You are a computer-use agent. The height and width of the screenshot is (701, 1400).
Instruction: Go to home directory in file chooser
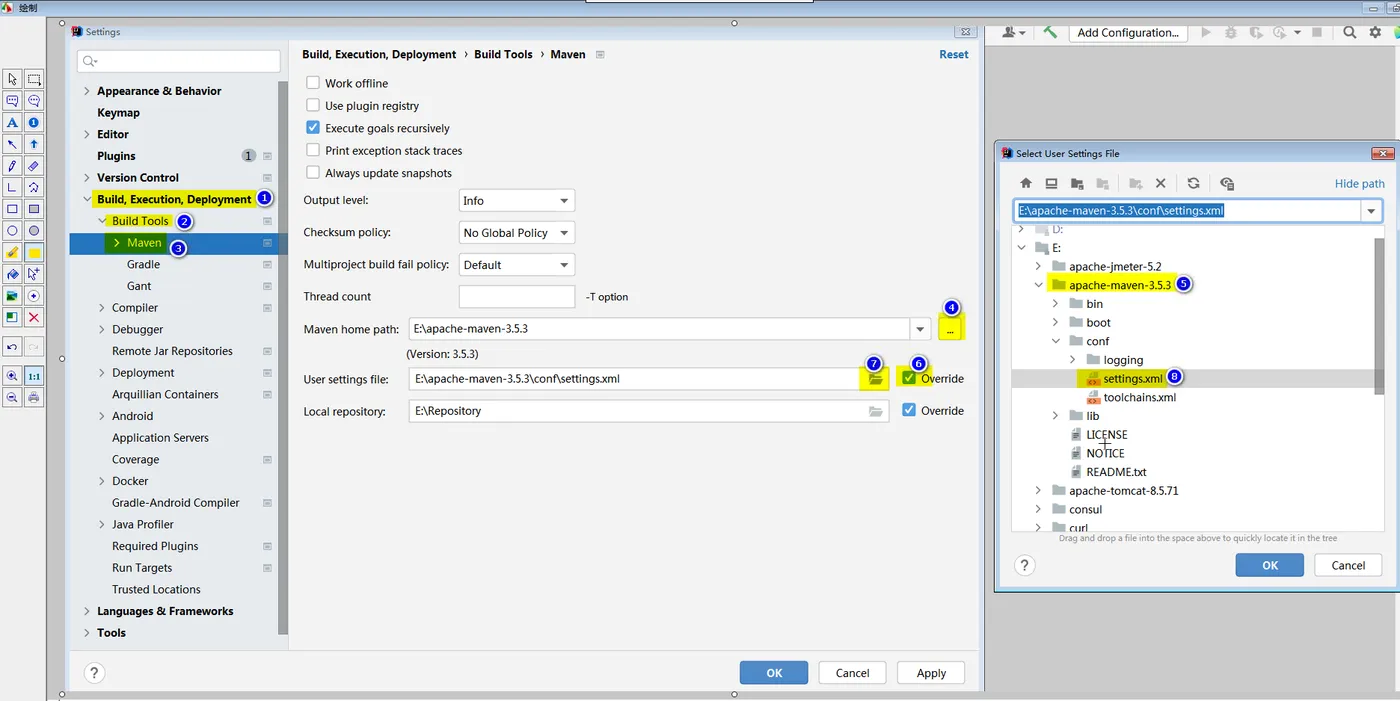click(x=1026, y=184)
